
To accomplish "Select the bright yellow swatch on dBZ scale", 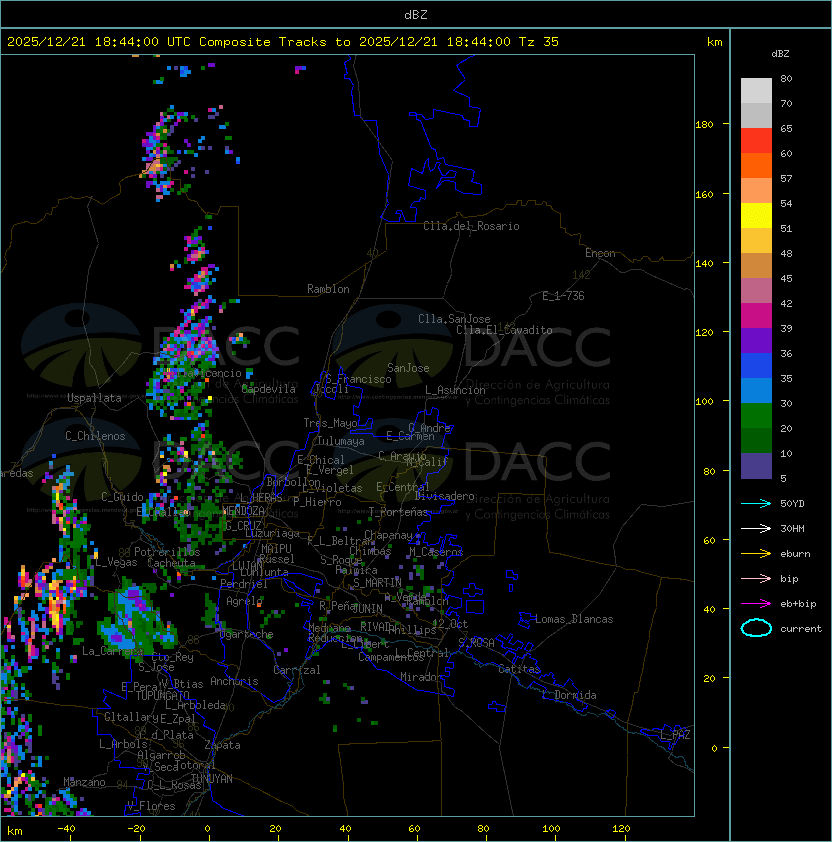I will [x=756, y=215].
